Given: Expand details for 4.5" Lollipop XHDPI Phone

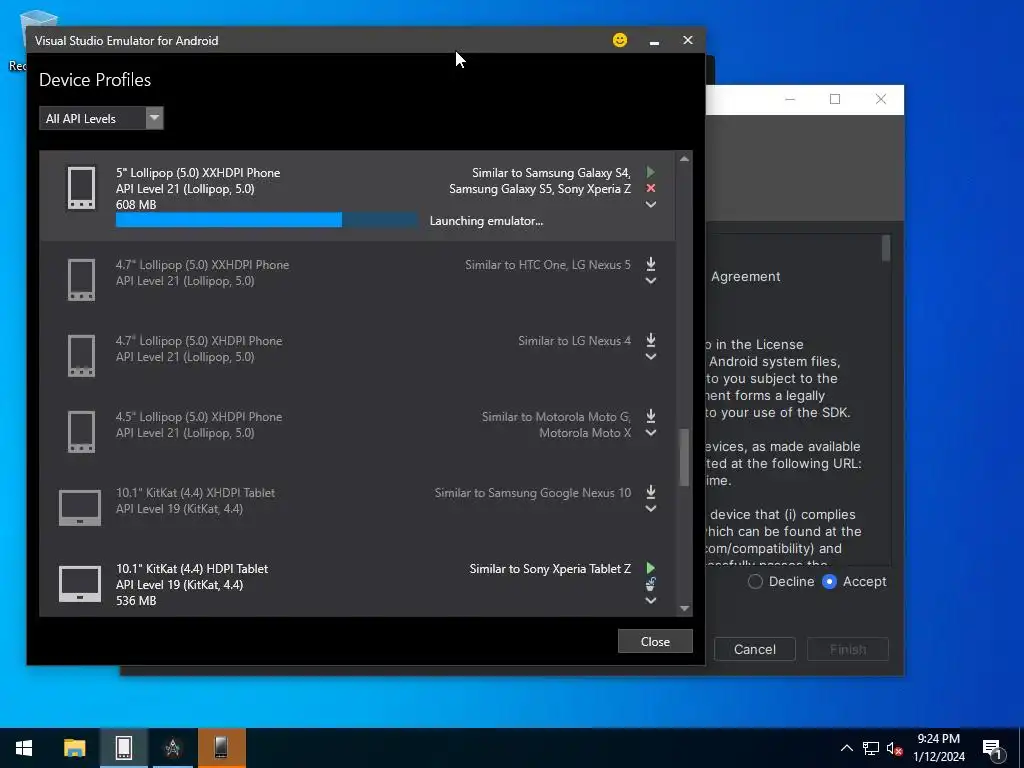Looking at the screenshot, I should pyautogui.click(x=650, y=432).
